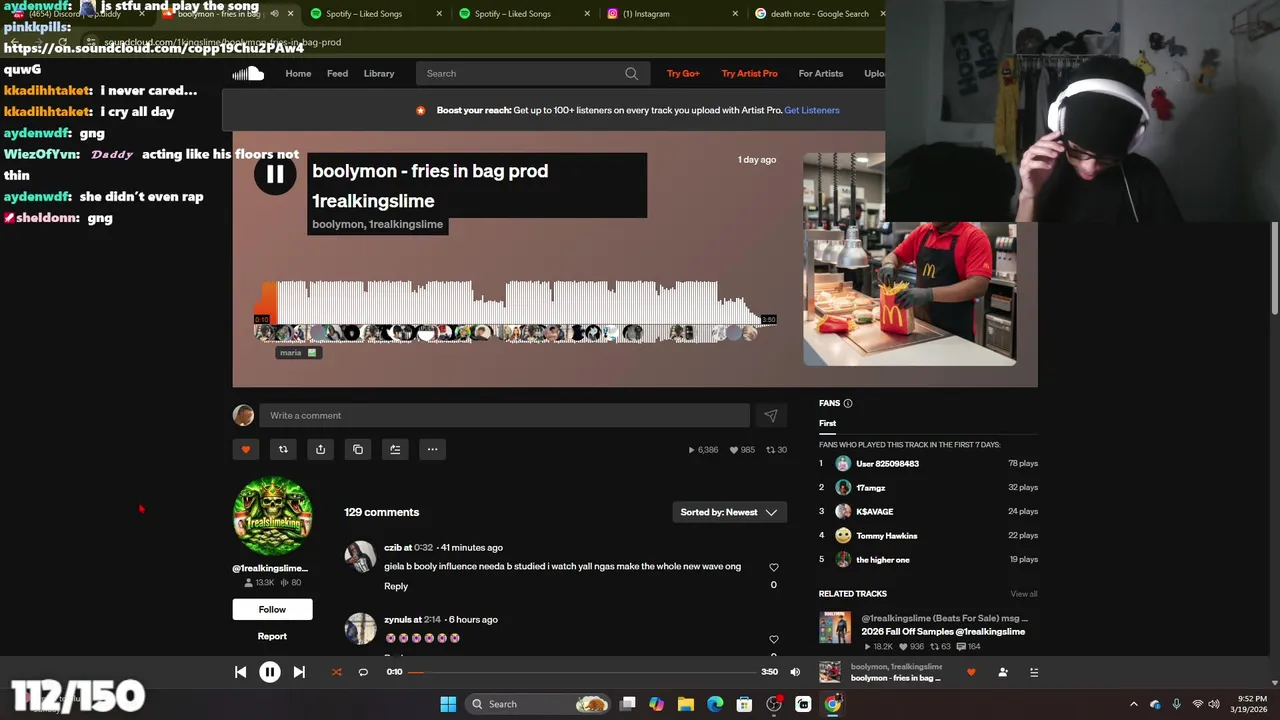Show hidden system tray icons chevron

coord(1133,704)
